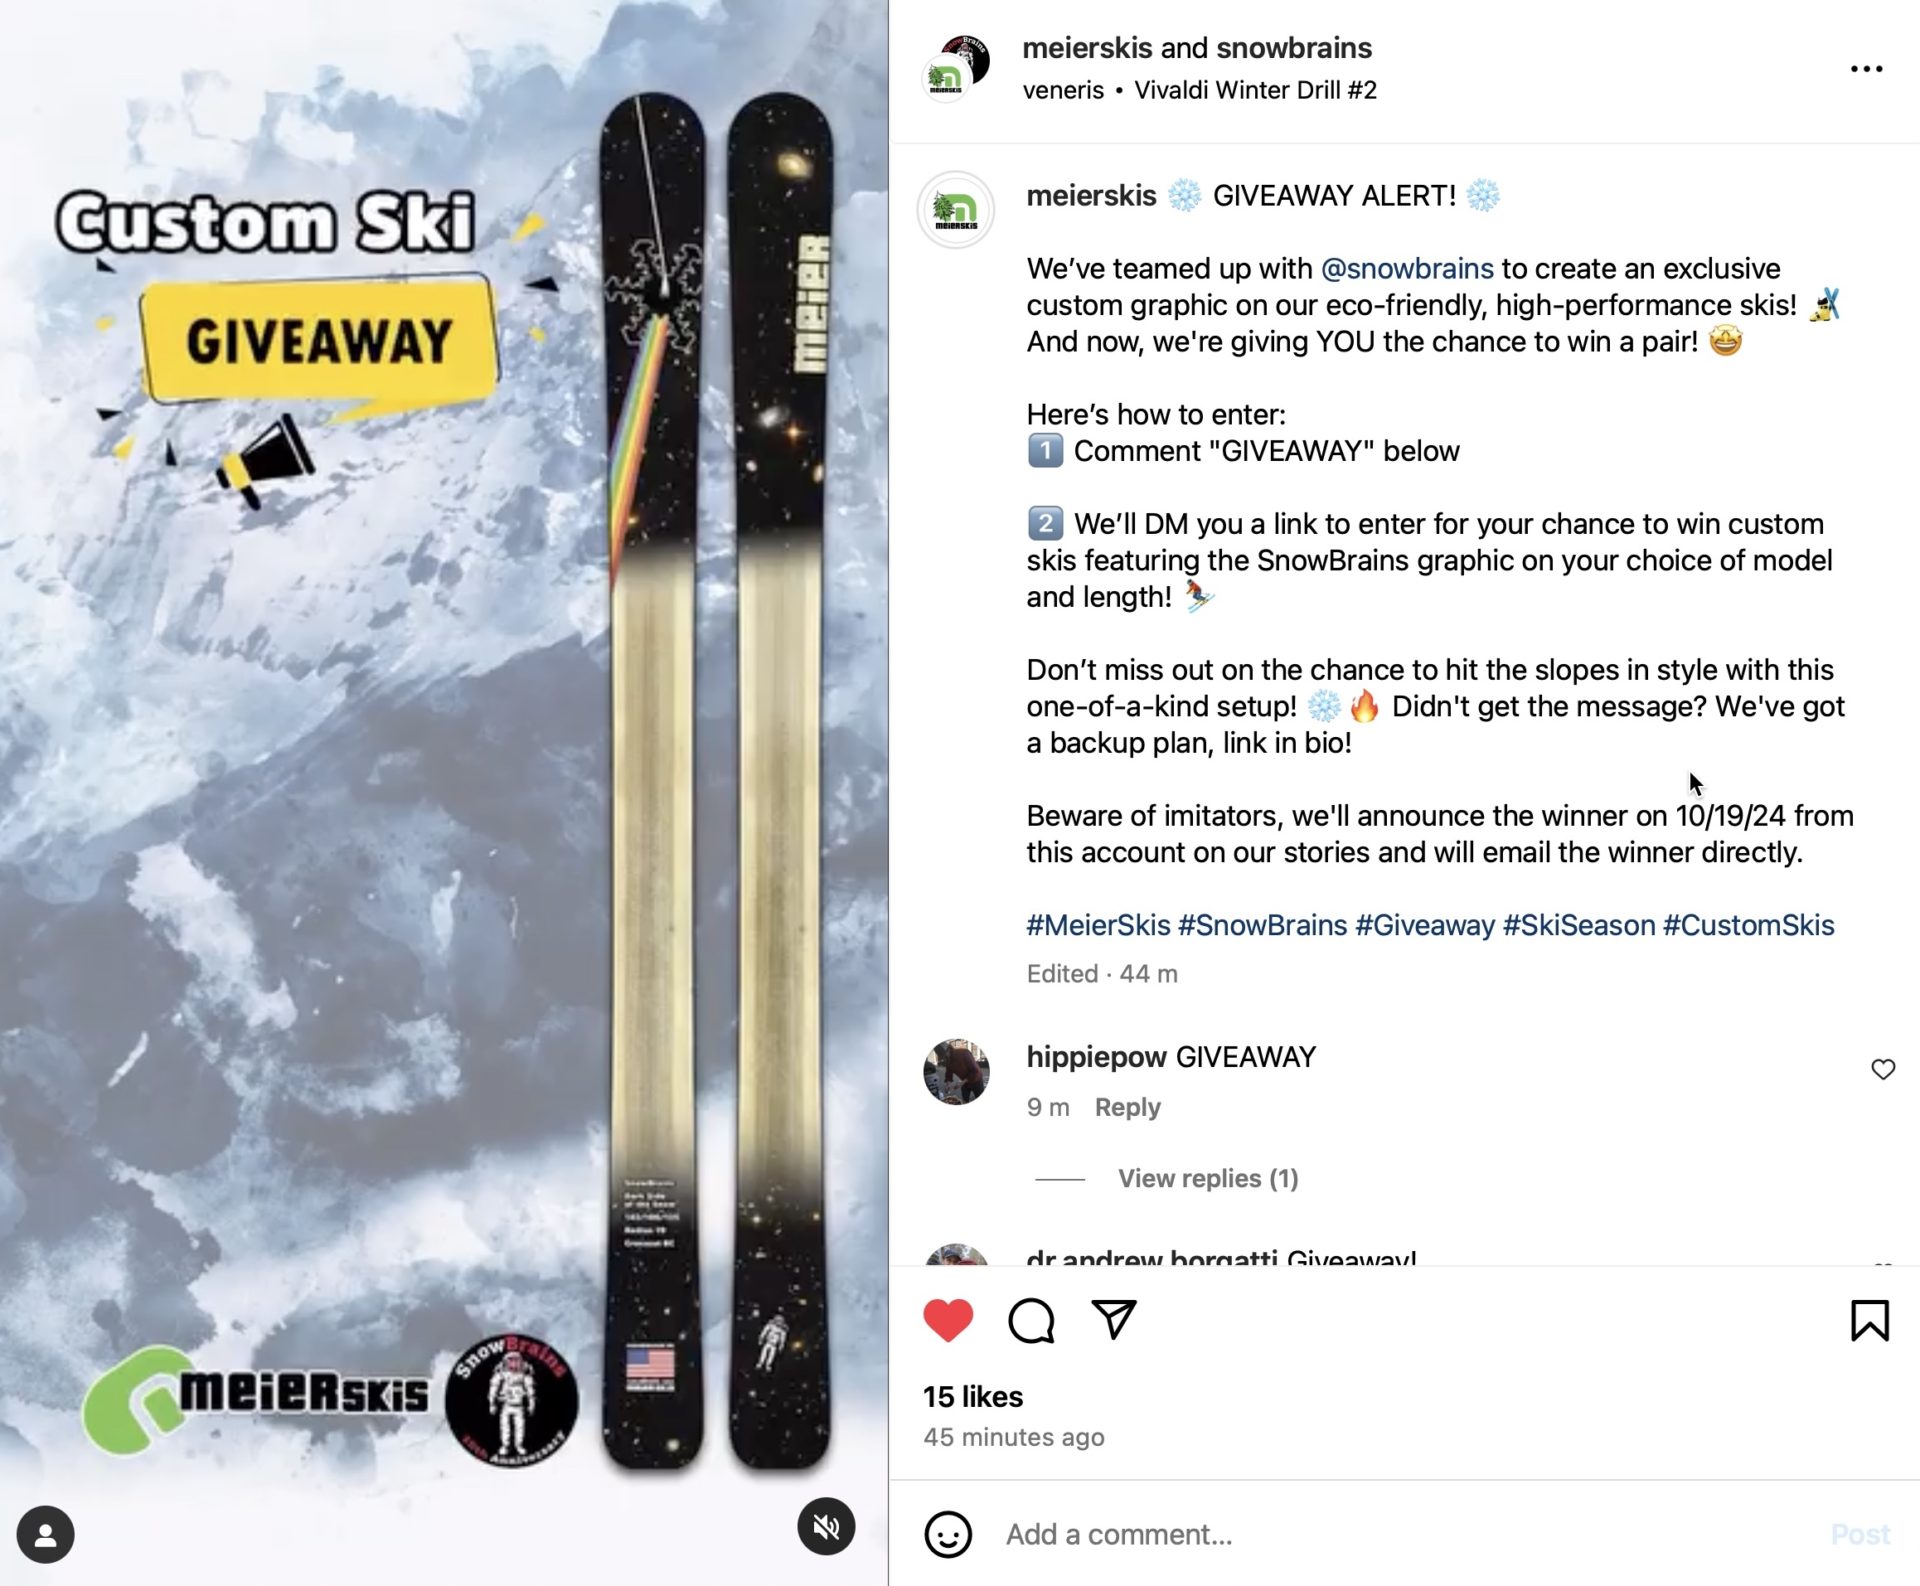
Task: Open the meierskis profile avatar in caption
Action: [x=955, y=210]
